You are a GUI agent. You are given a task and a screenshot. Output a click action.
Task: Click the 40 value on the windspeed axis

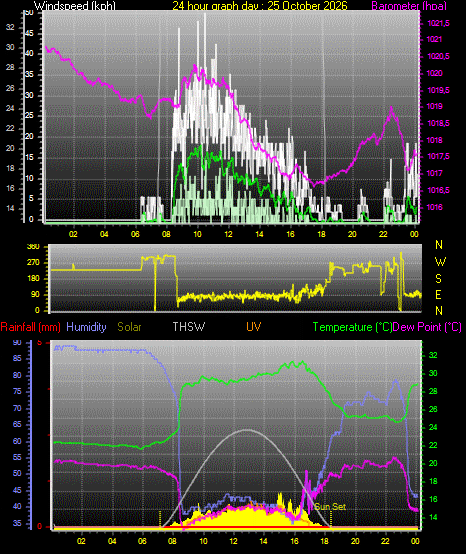coord(29,54)
